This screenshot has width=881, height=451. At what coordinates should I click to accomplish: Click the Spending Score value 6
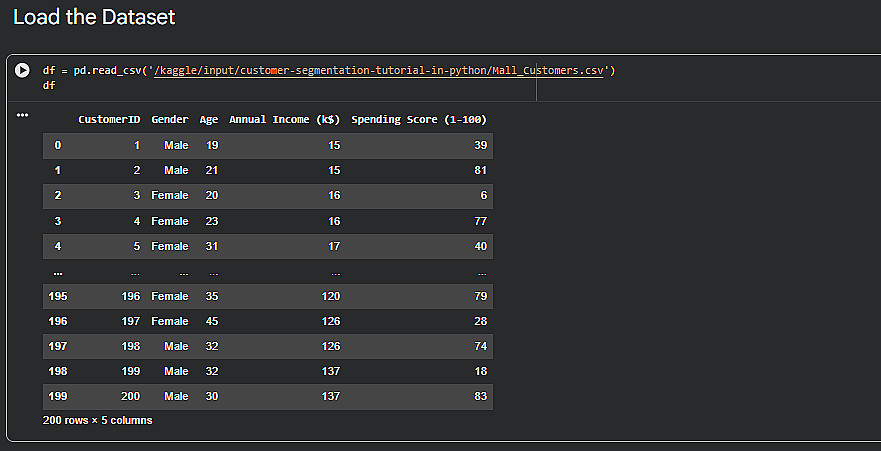pos(483,195)
